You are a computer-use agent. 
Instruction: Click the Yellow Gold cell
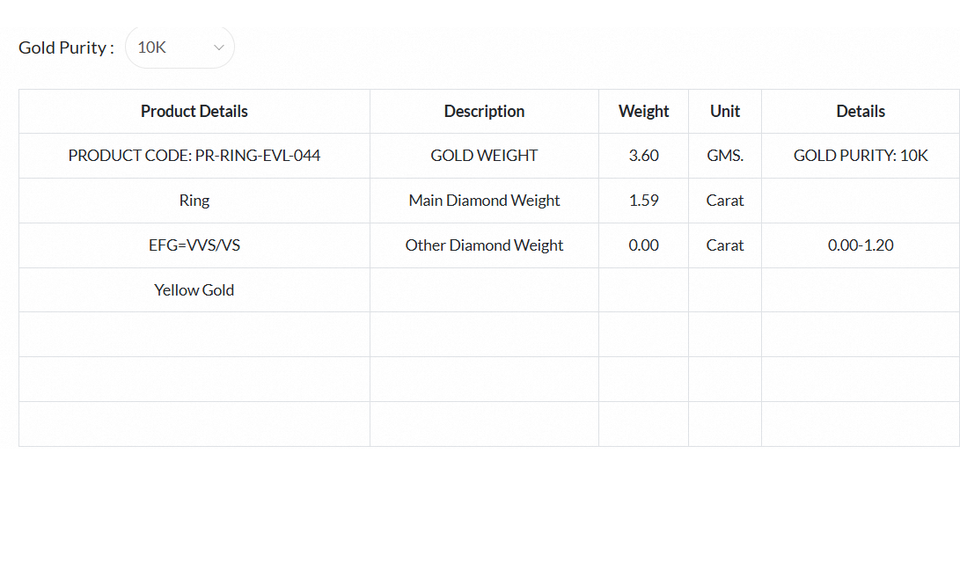coord(194,290)
